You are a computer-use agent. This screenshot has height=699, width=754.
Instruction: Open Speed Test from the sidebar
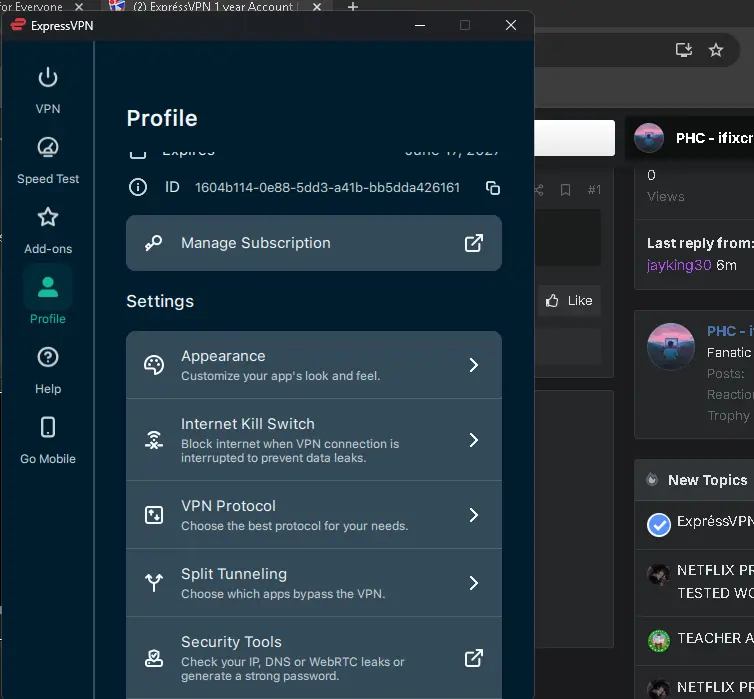(48, 161)
